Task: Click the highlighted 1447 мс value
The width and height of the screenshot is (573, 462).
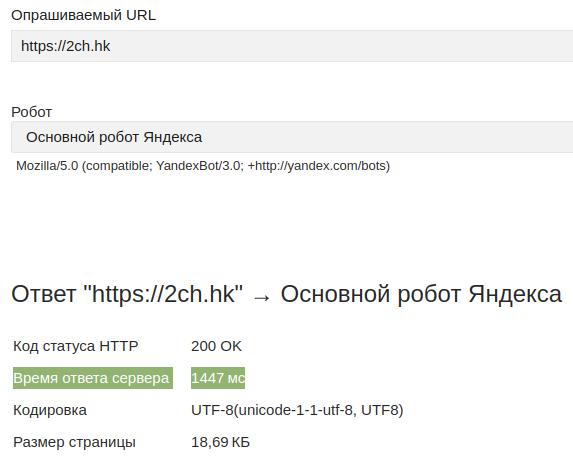Action: point(218,378)
